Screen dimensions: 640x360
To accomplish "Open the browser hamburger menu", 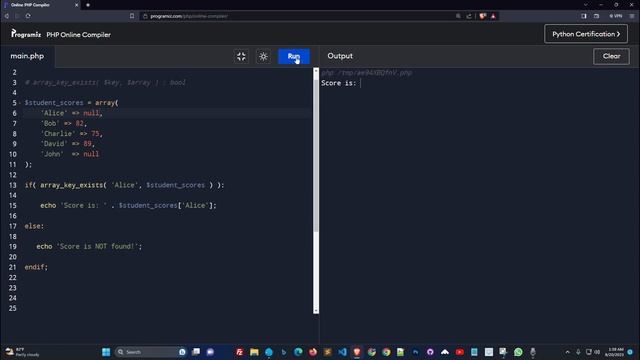I will point(632,16).
